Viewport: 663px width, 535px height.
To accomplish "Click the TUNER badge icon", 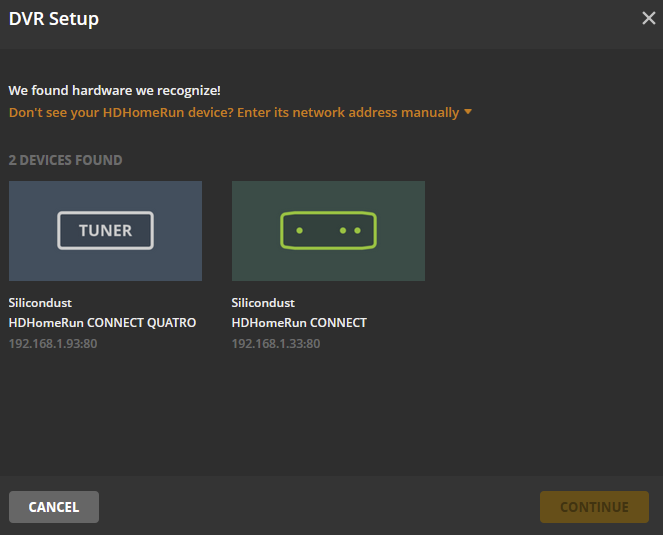I will 105,230.
